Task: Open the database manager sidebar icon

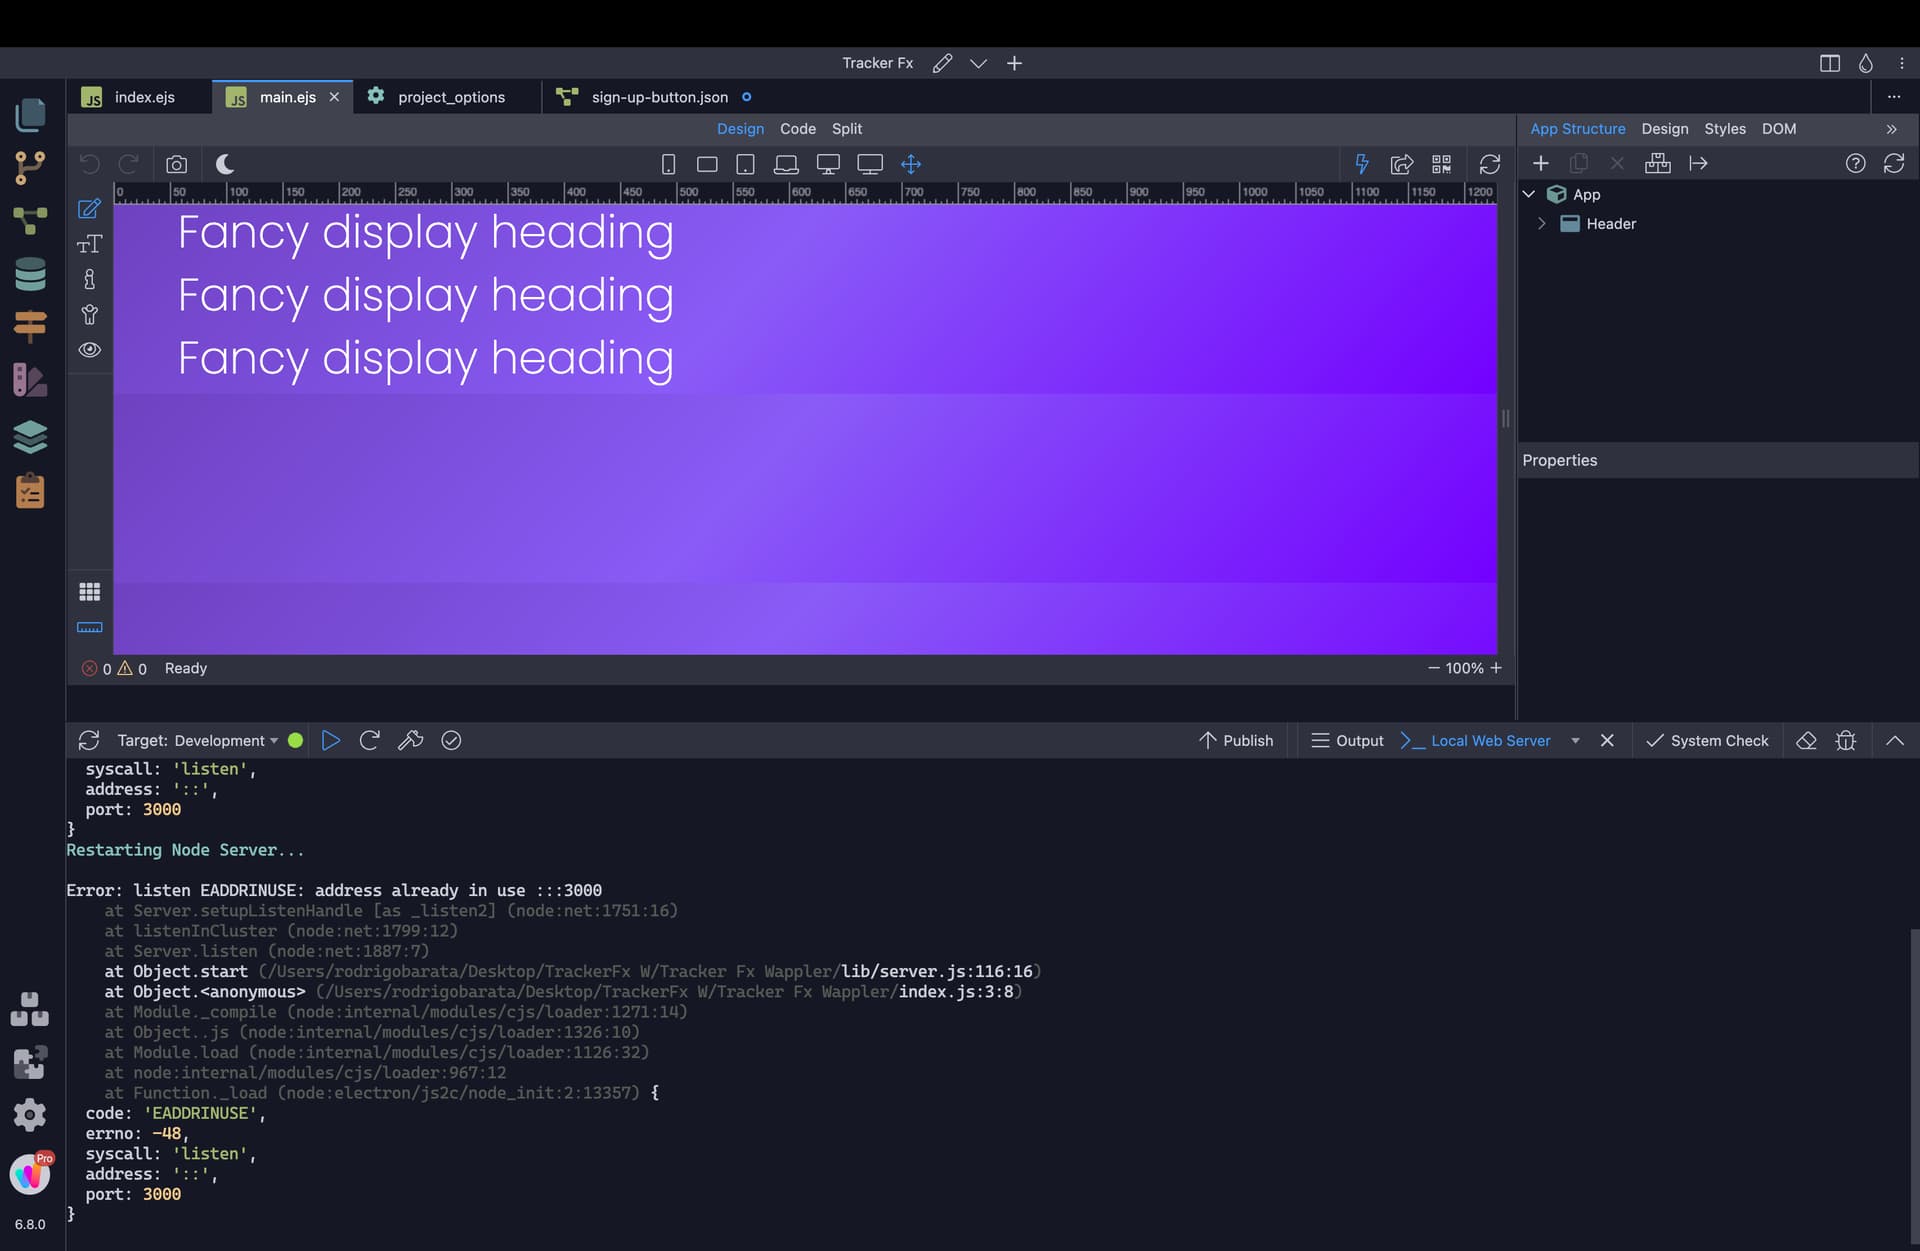Action: 30,274
